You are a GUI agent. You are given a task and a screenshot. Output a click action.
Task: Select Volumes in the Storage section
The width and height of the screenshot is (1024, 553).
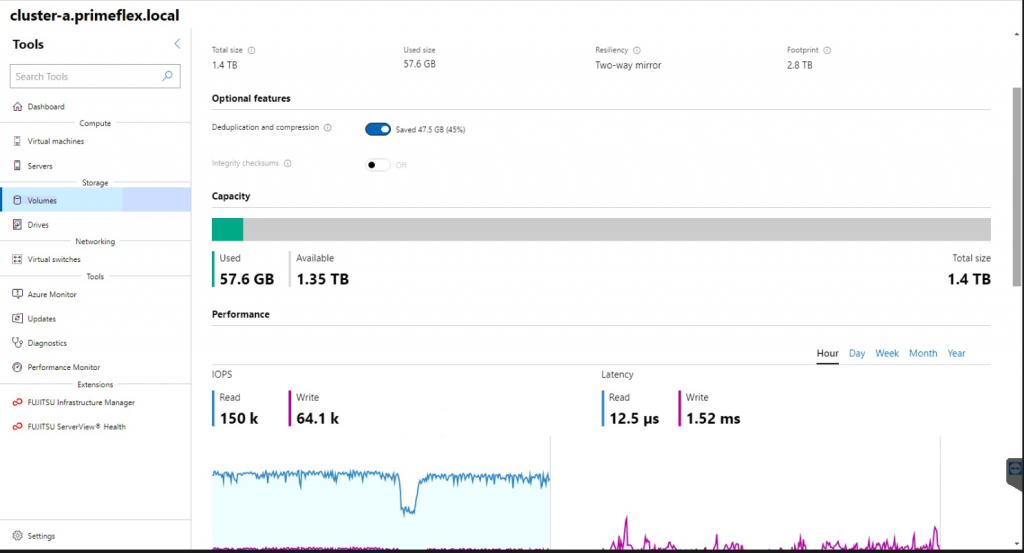click(42, 200)
